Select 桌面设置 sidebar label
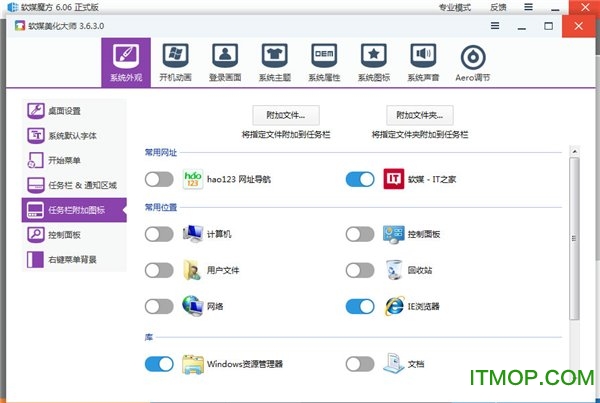 [64, 111]
